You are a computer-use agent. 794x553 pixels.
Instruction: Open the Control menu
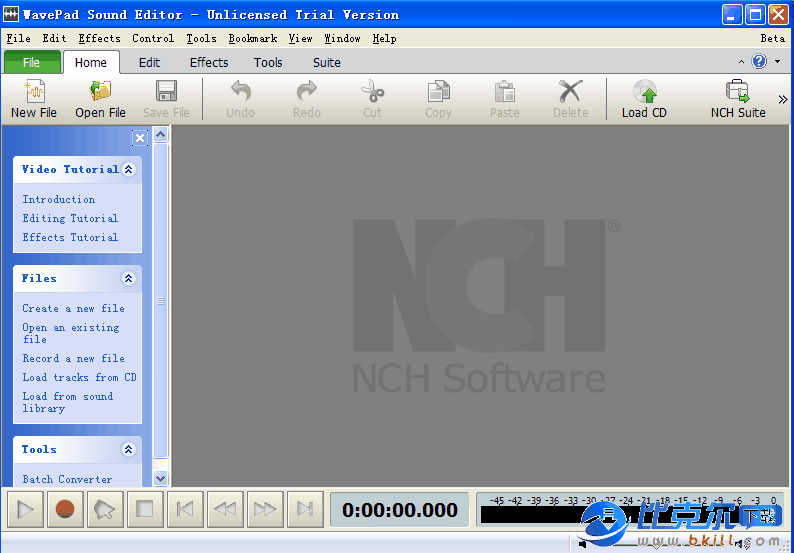153,38
